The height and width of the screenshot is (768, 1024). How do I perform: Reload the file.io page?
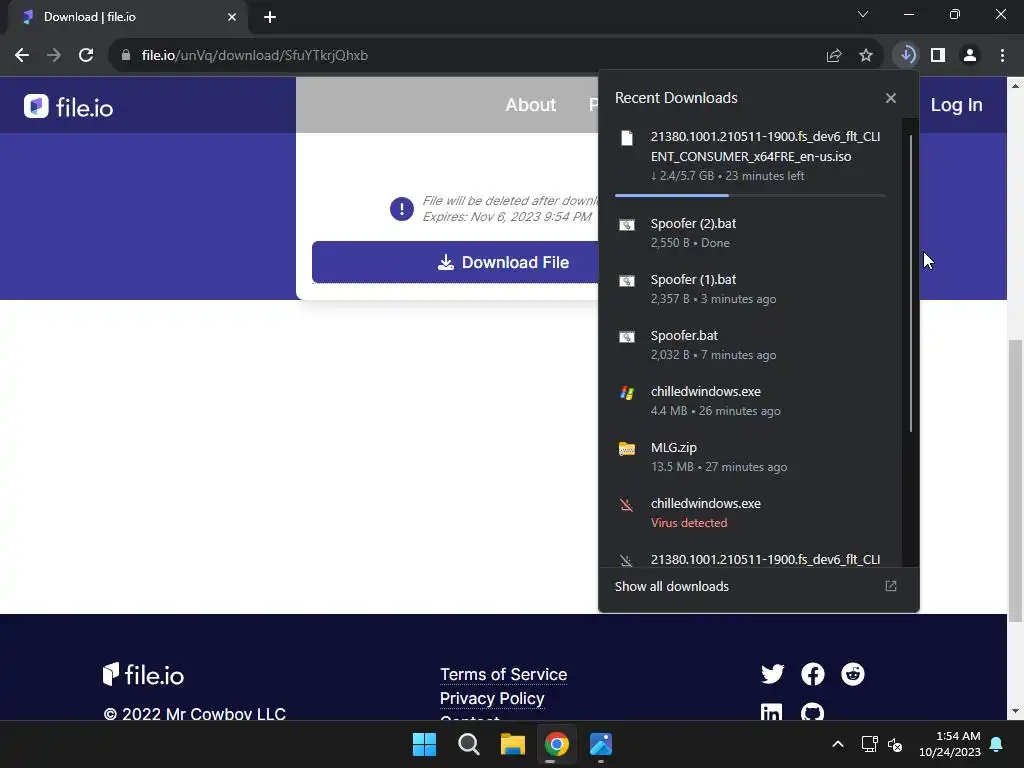point(86,56)
